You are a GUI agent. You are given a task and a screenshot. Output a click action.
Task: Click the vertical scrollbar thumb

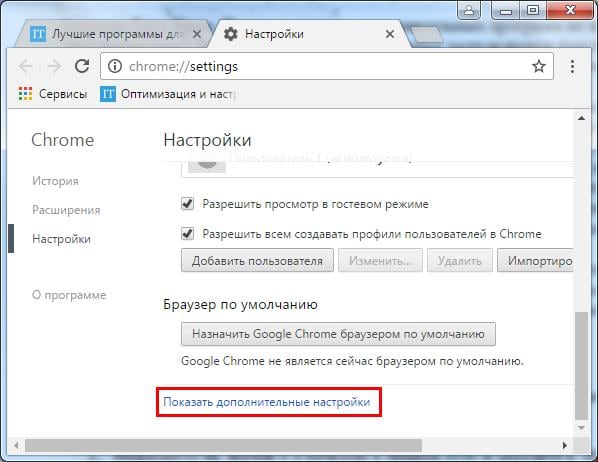[x=581, y=365]
